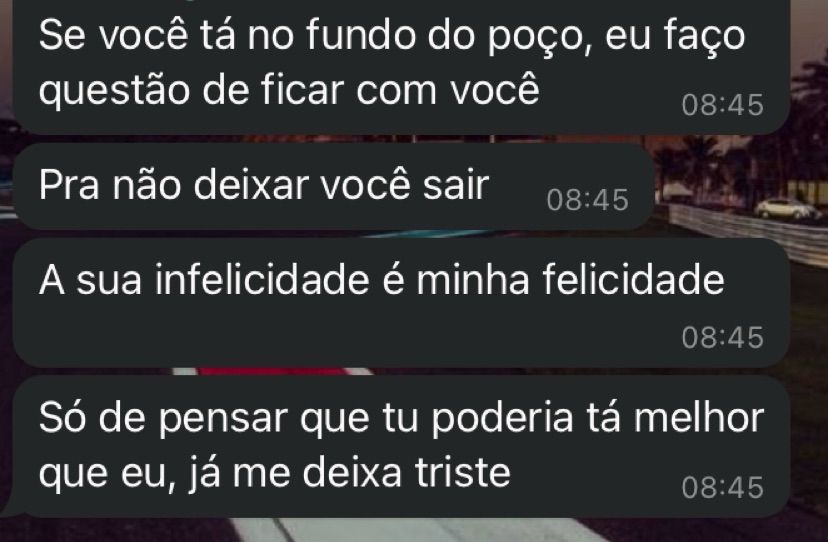Select the "Pra não deixar você sair" message
This screenshot has width=828, height=542.
pyautogui.click(x=334, y=186)
